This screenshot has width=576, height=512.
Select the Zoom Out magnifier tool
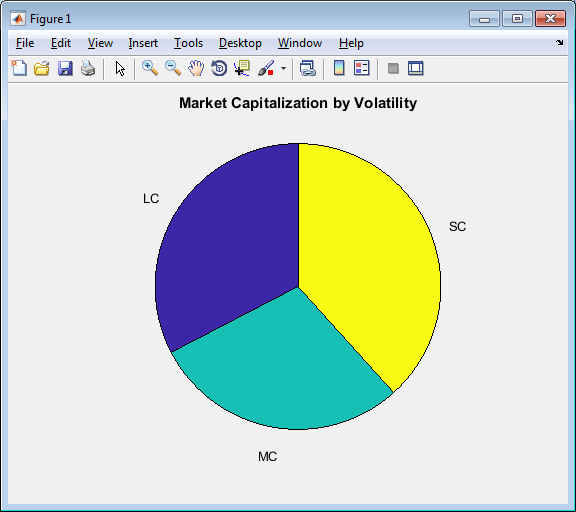pos(173,68)
